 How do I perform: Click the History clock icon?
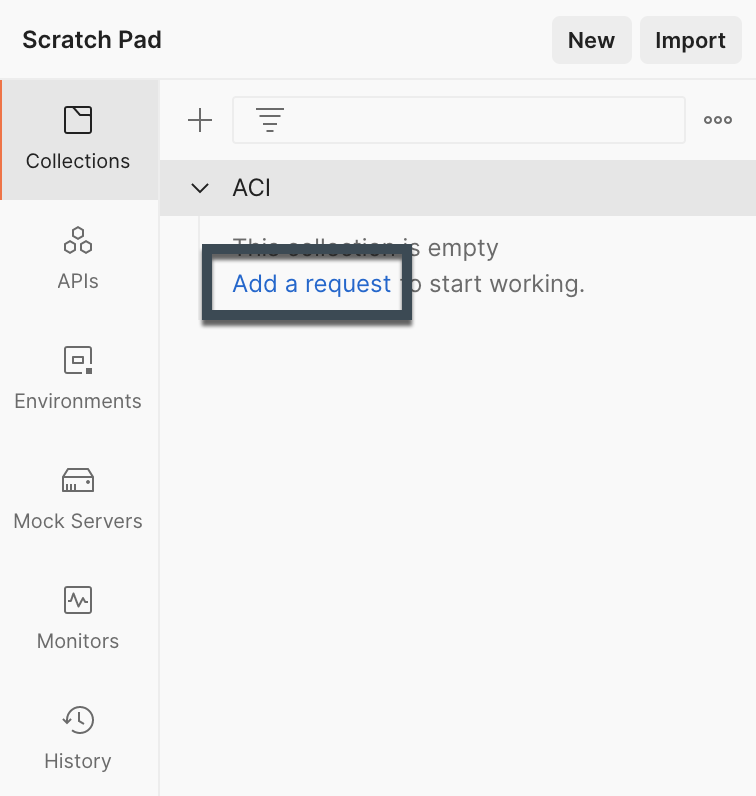click(x=78, y=720)
